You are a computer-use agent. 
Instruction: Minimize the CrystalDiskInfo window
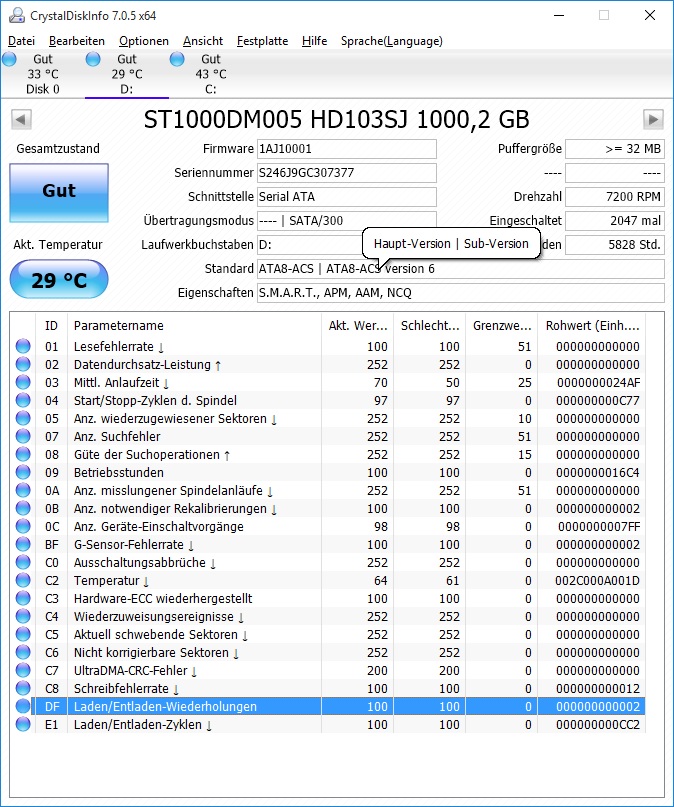[x=559, y=15]
